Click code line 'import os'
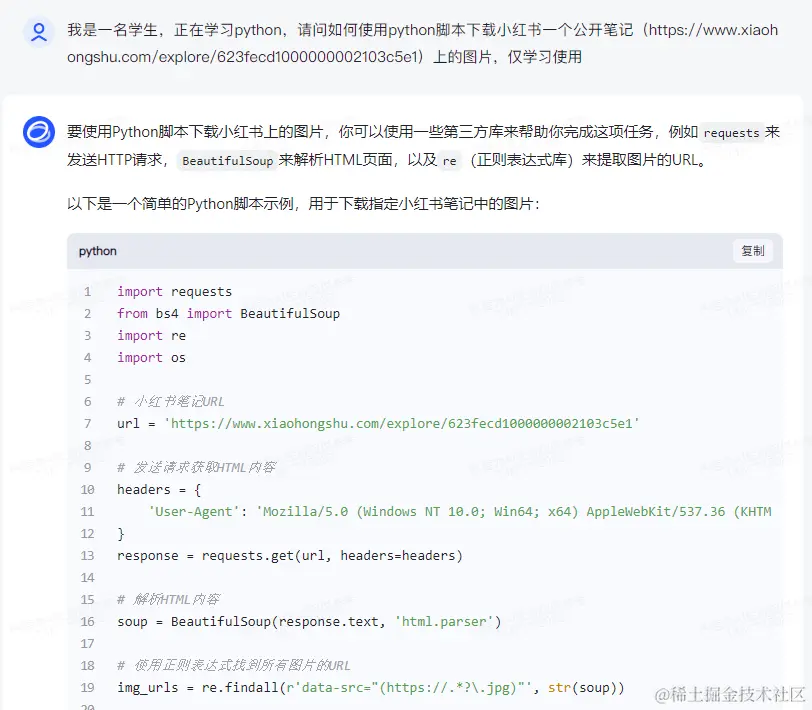Viewport: 812px width, 710px height. click(x=151, y=358)
